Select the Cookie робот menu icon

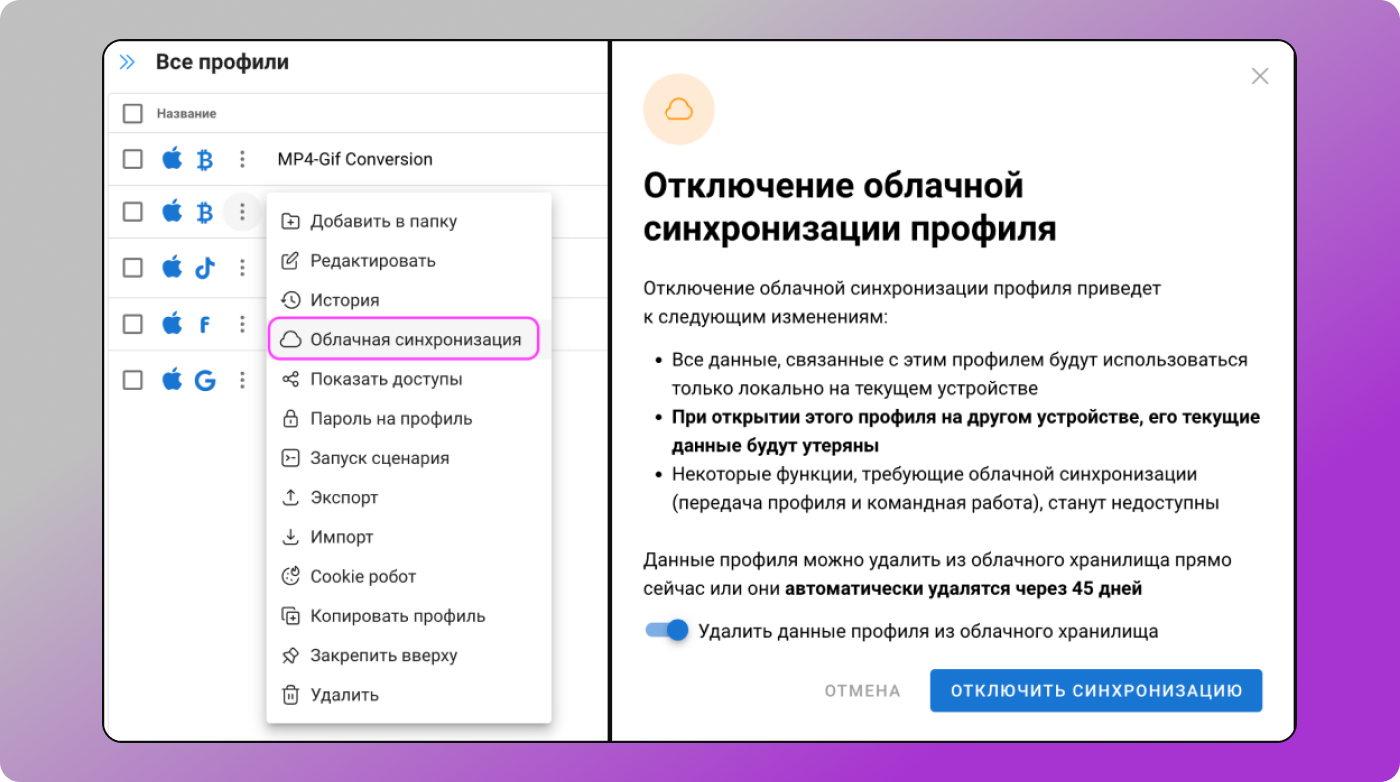[289, 576]
